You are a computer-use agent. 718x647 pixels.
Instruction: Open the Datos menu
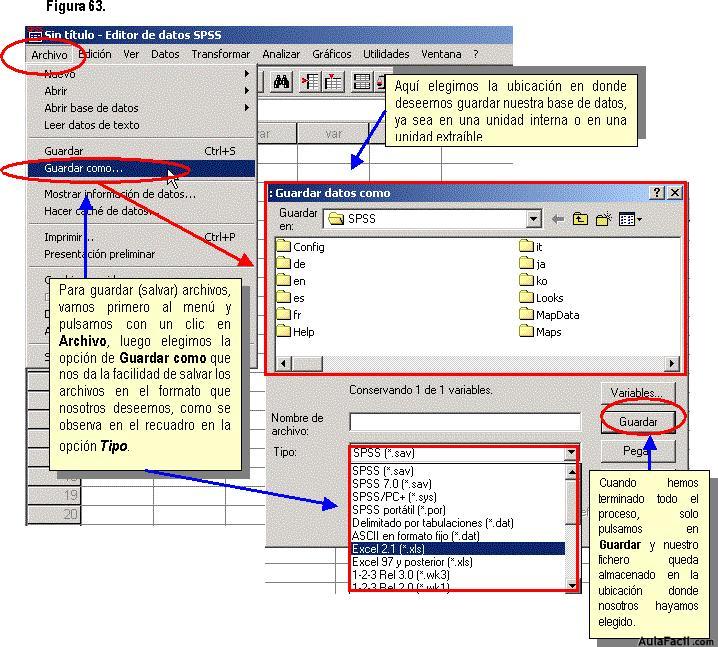(x=165, y=54)
